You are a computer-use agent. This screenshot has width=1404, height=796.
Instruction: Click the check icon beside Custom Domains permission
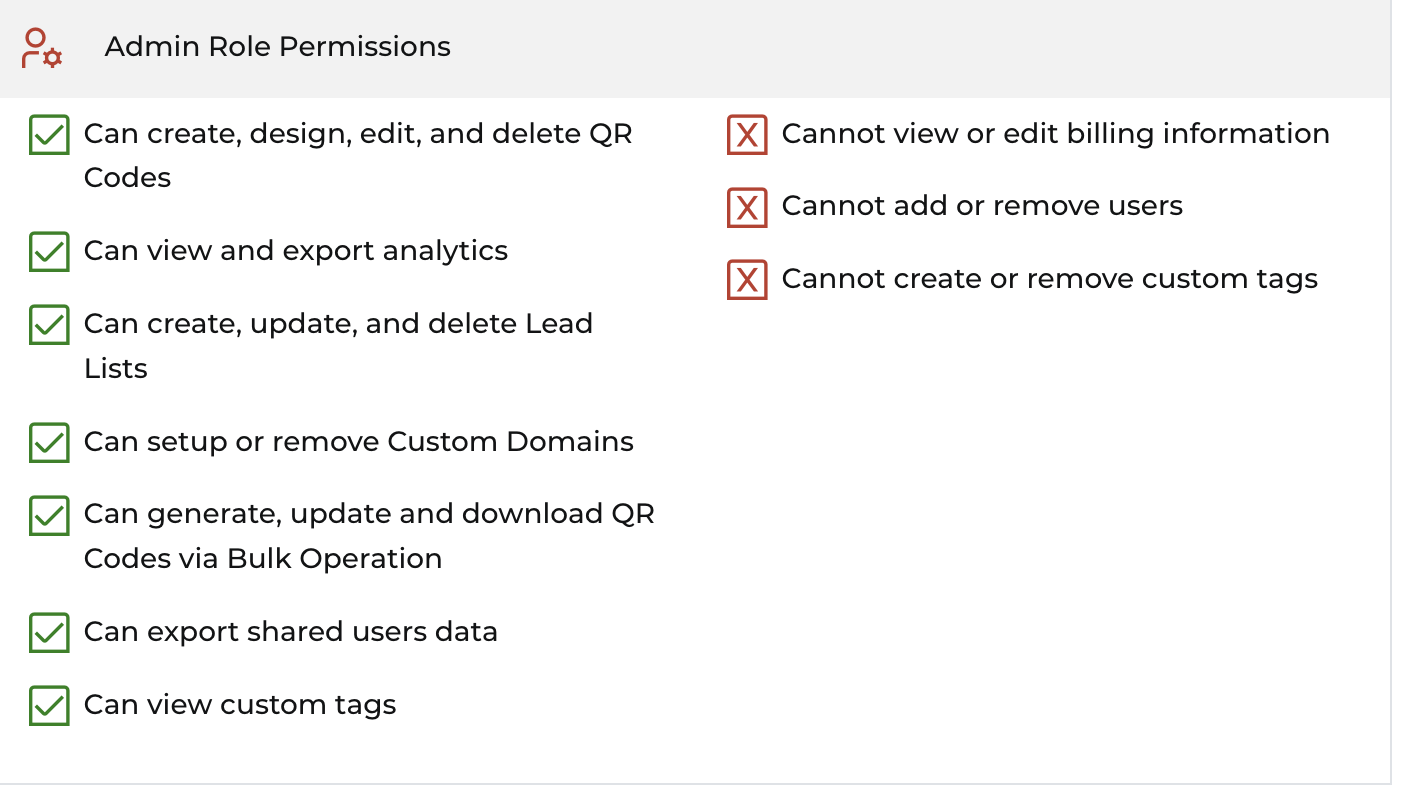(49, 443)
